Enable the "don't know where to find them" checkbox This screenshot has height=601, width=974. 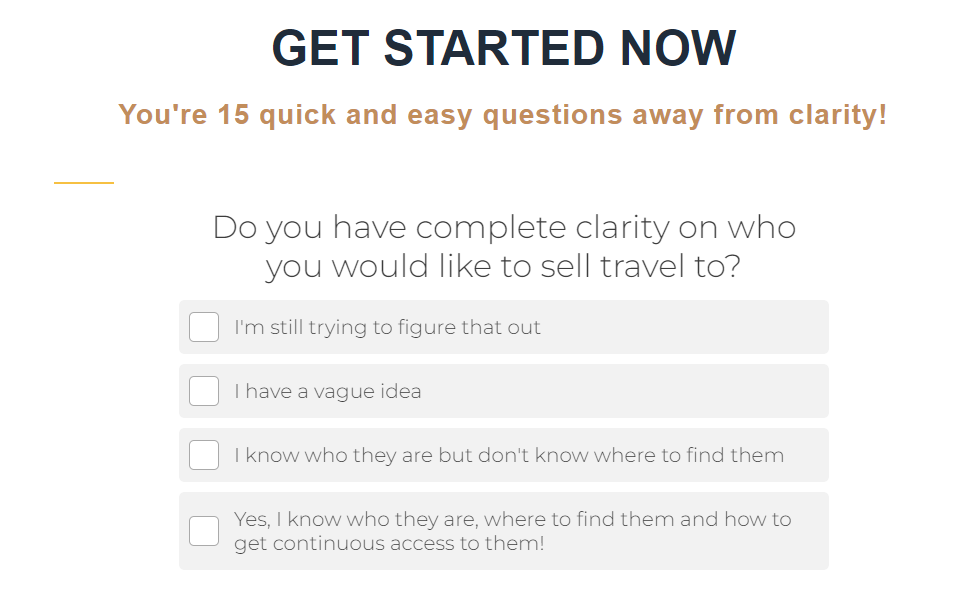[x=204, y=455]
